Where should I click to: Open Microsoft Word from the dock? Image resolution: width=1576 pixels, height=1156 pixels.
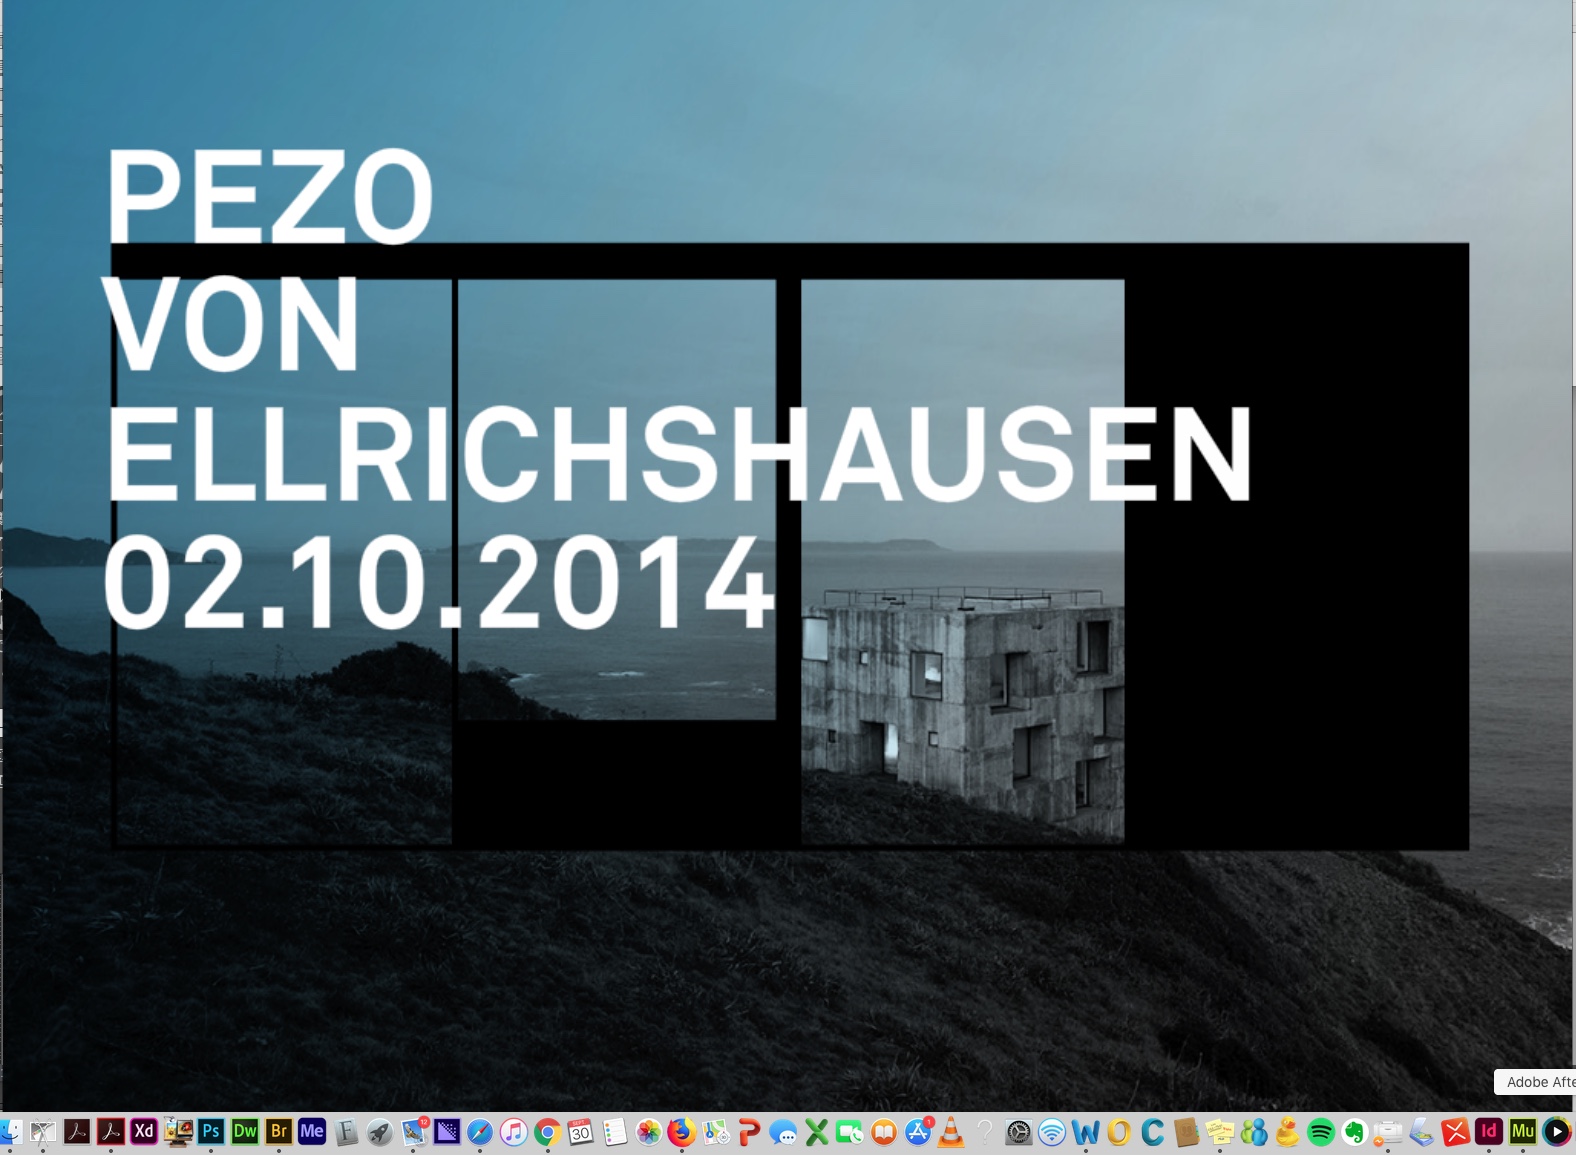[1085, 1132]
